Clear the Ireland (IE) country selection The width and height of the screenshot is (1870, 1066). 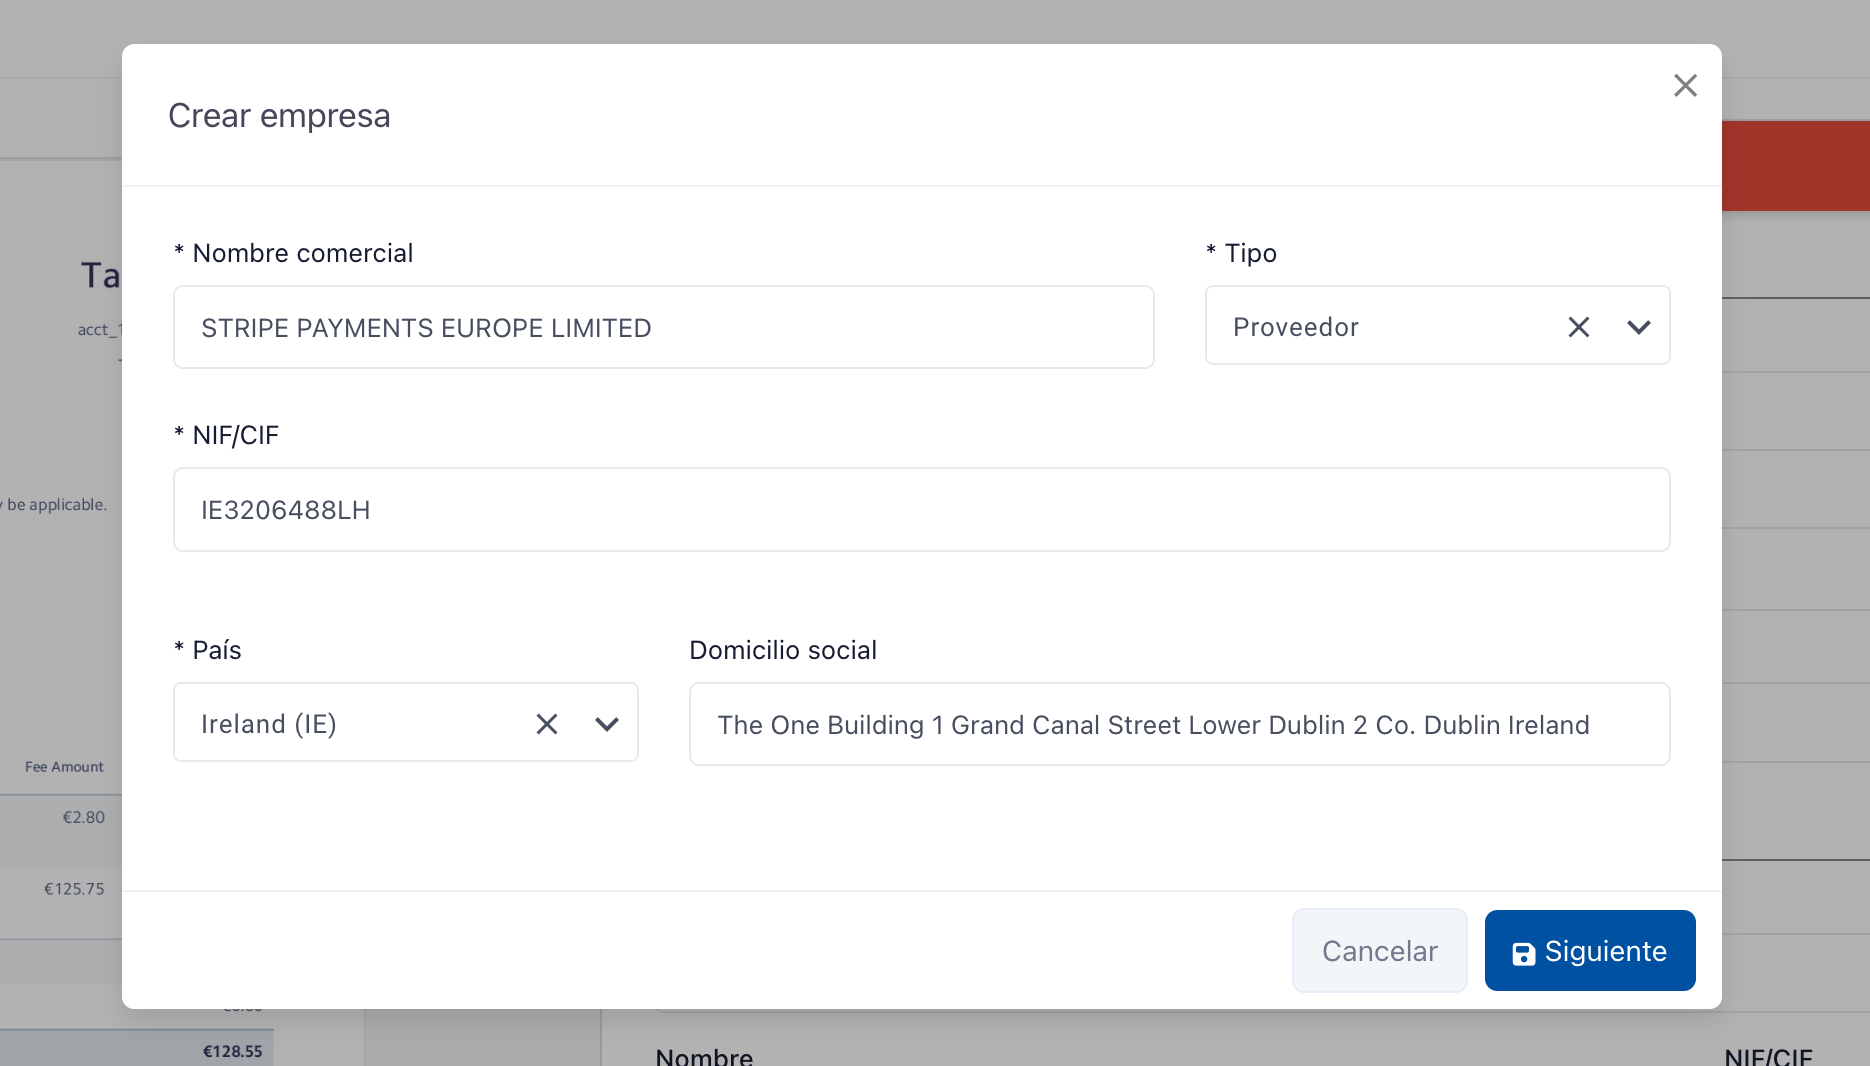pos(546,724)
